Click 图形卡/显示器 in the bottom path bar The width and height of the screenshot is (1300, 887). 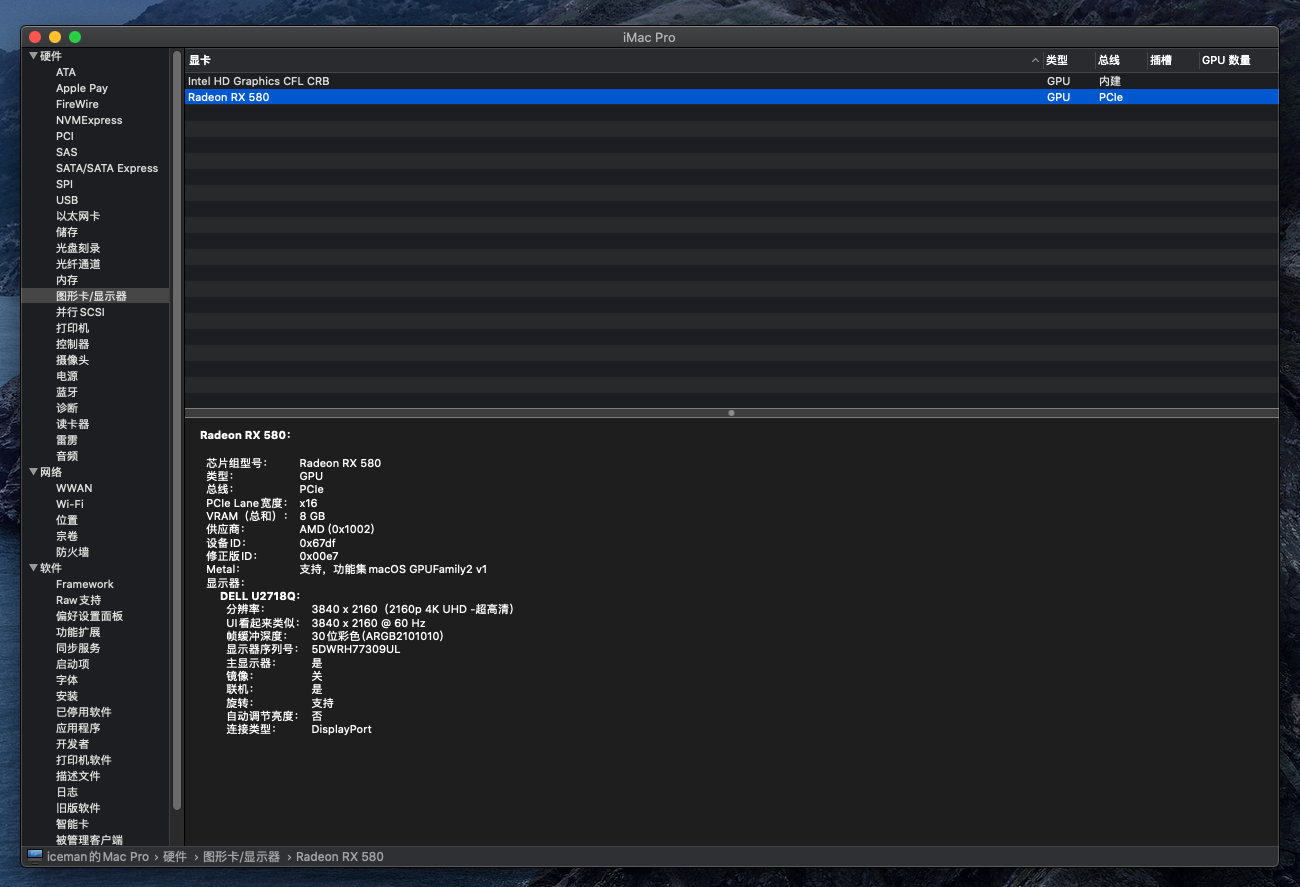[x=241, y=856]
